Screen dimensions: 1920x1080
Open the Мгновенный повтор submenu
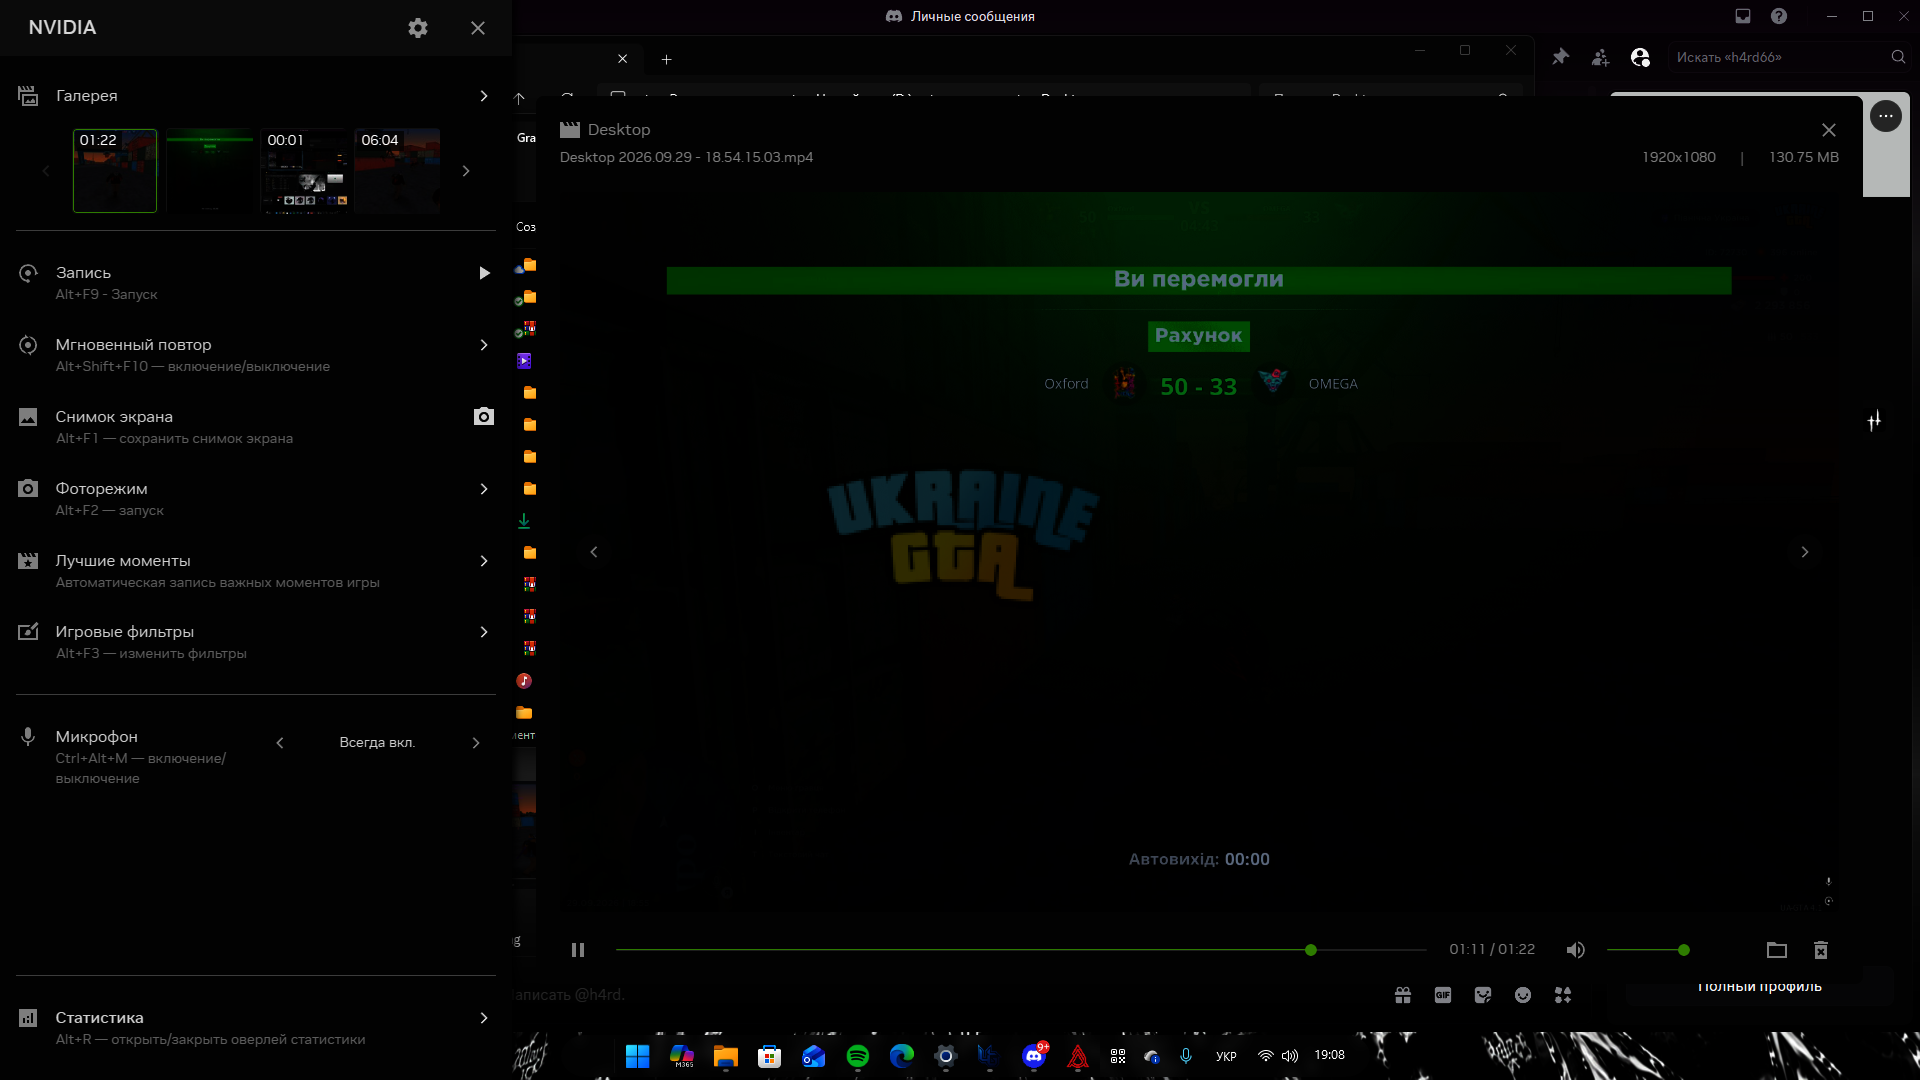click(x=484, y=345)
